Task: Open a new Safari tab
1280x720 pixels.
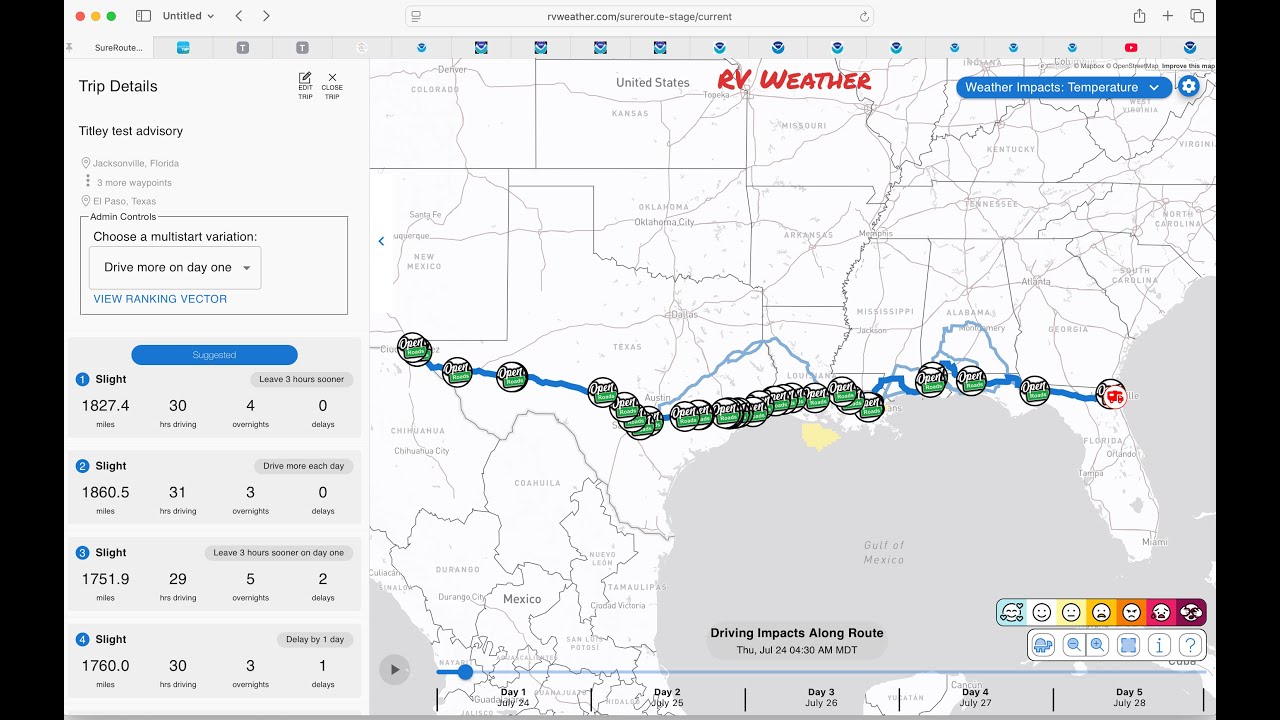Action: pos(1168,16)
